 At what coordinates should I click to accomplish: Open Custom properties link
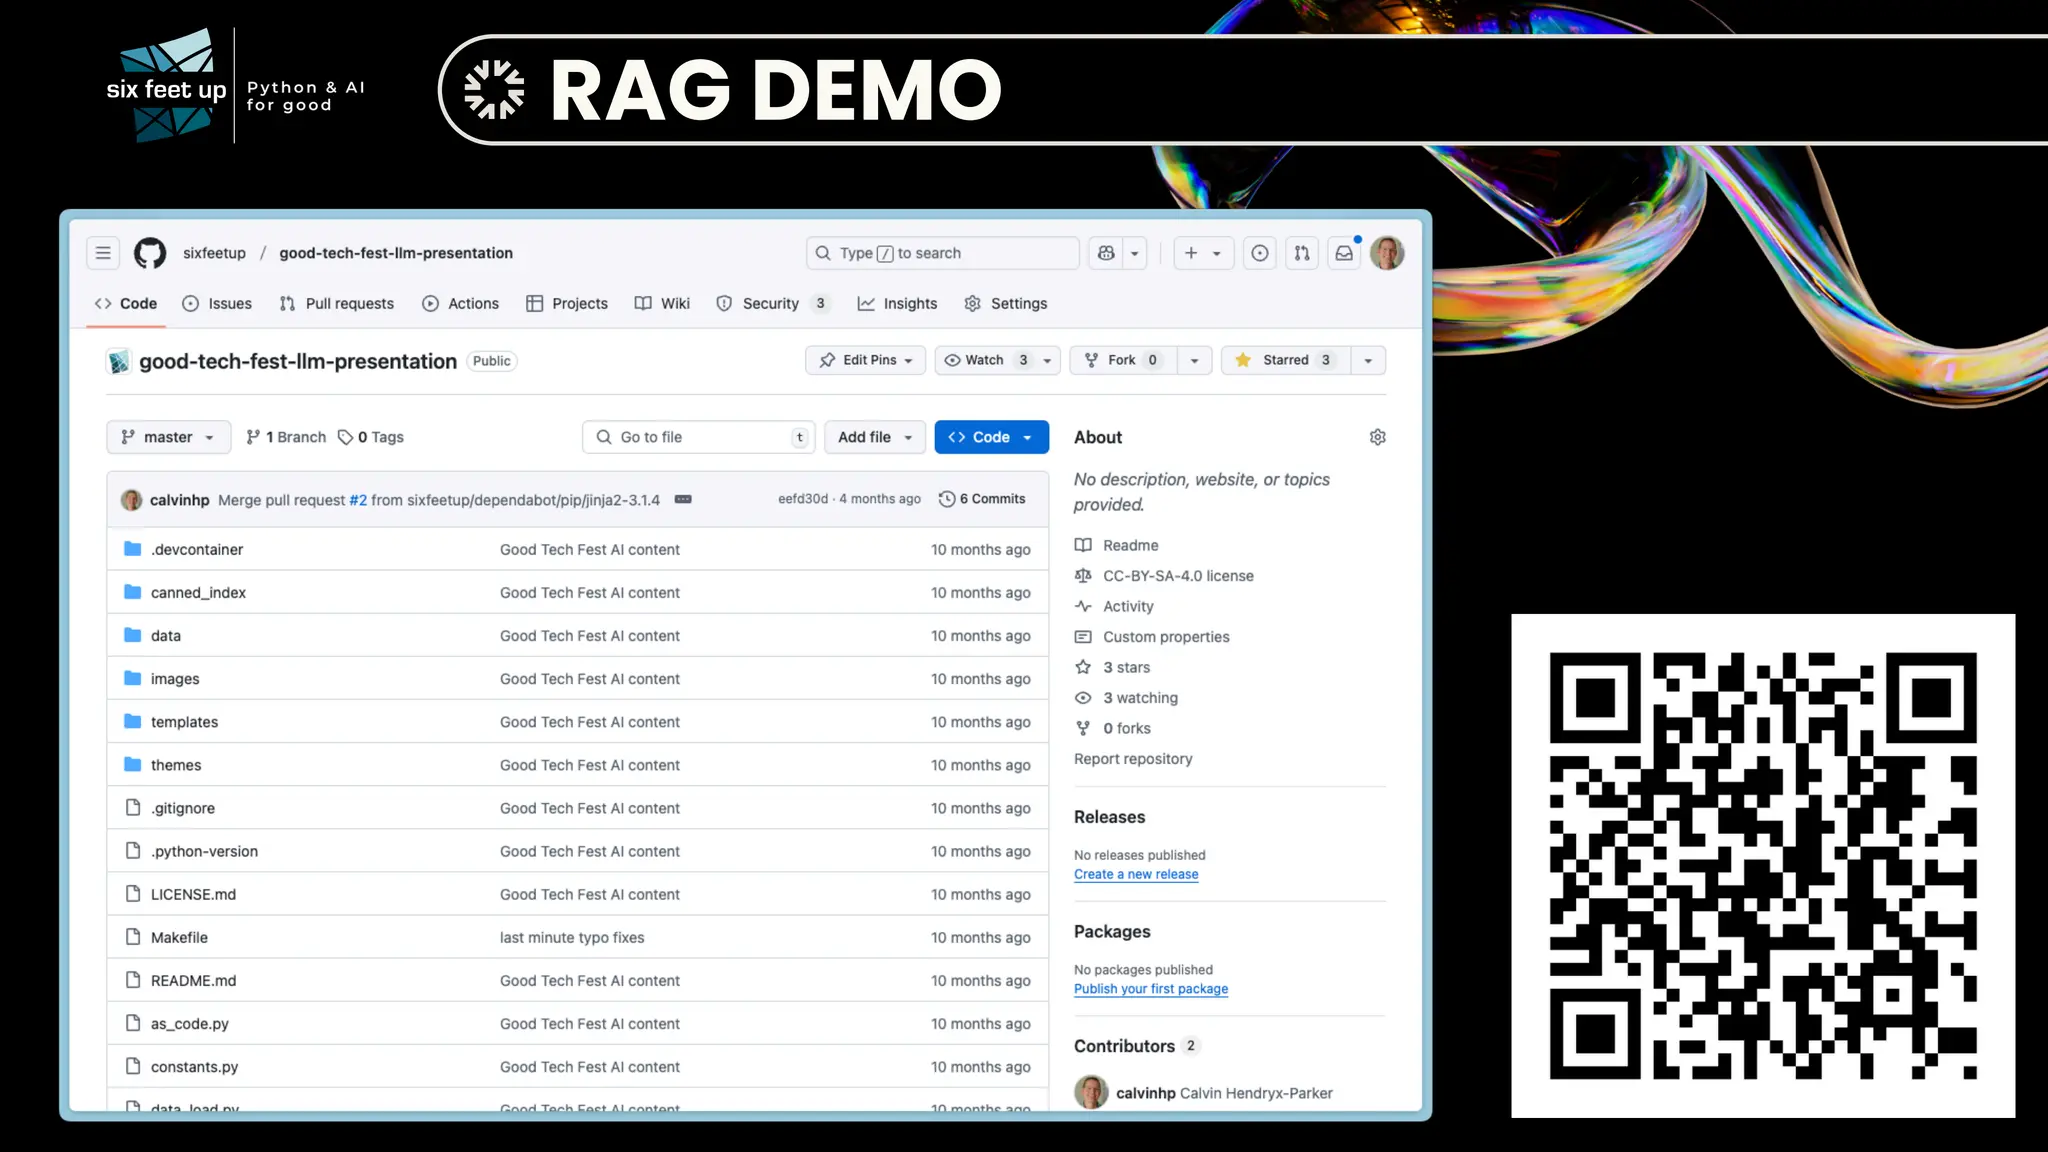[x=1152, y=636]
